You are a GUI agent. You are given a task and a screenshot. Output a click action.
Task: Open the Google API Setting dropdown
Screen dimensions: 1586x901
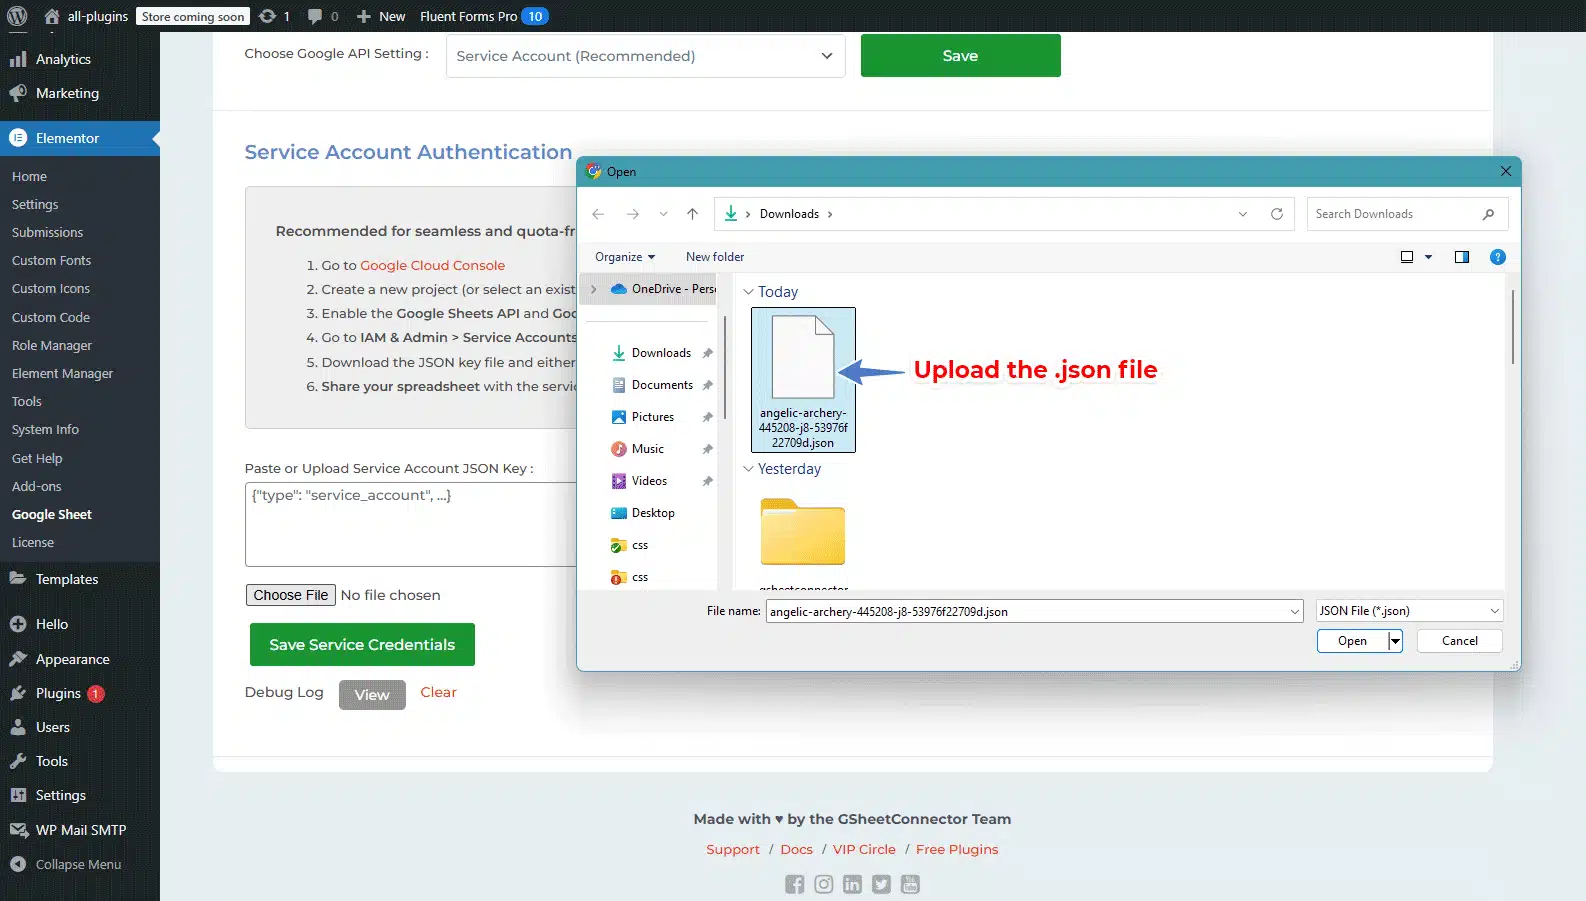click(x=645, y=56)
